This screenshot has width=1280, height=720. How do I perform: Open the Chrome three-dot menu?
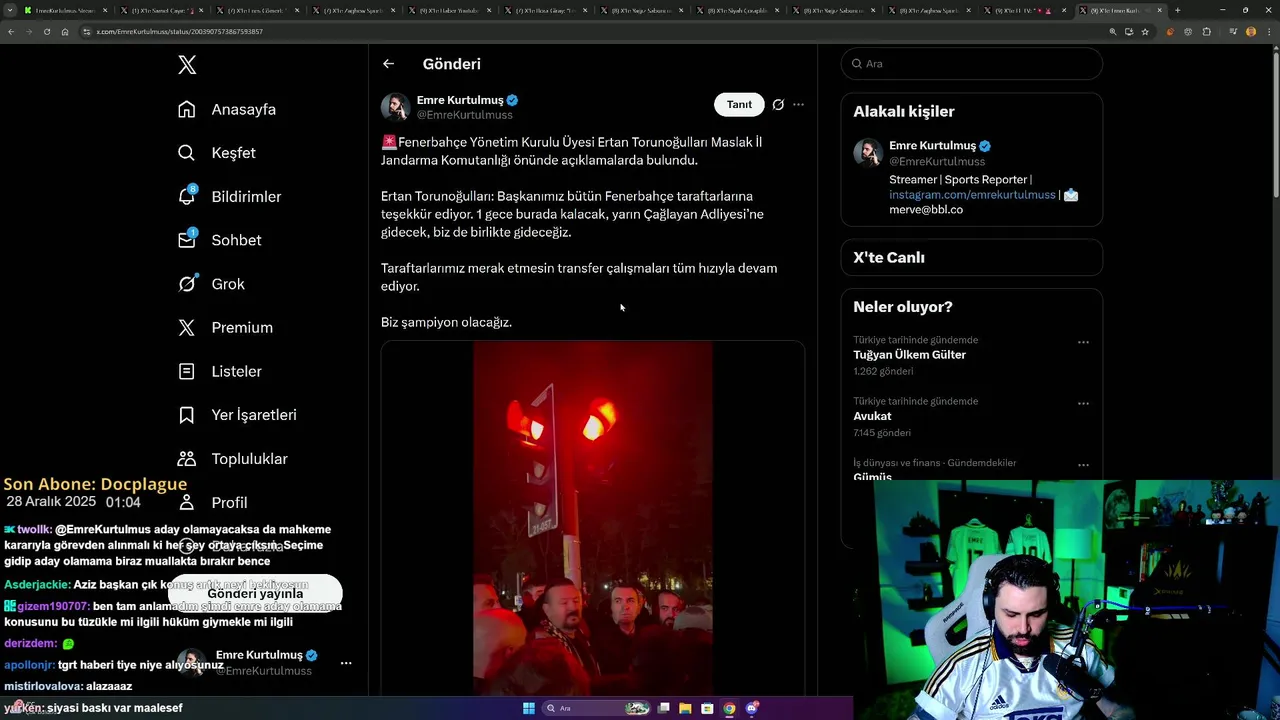pos(1268,31)
